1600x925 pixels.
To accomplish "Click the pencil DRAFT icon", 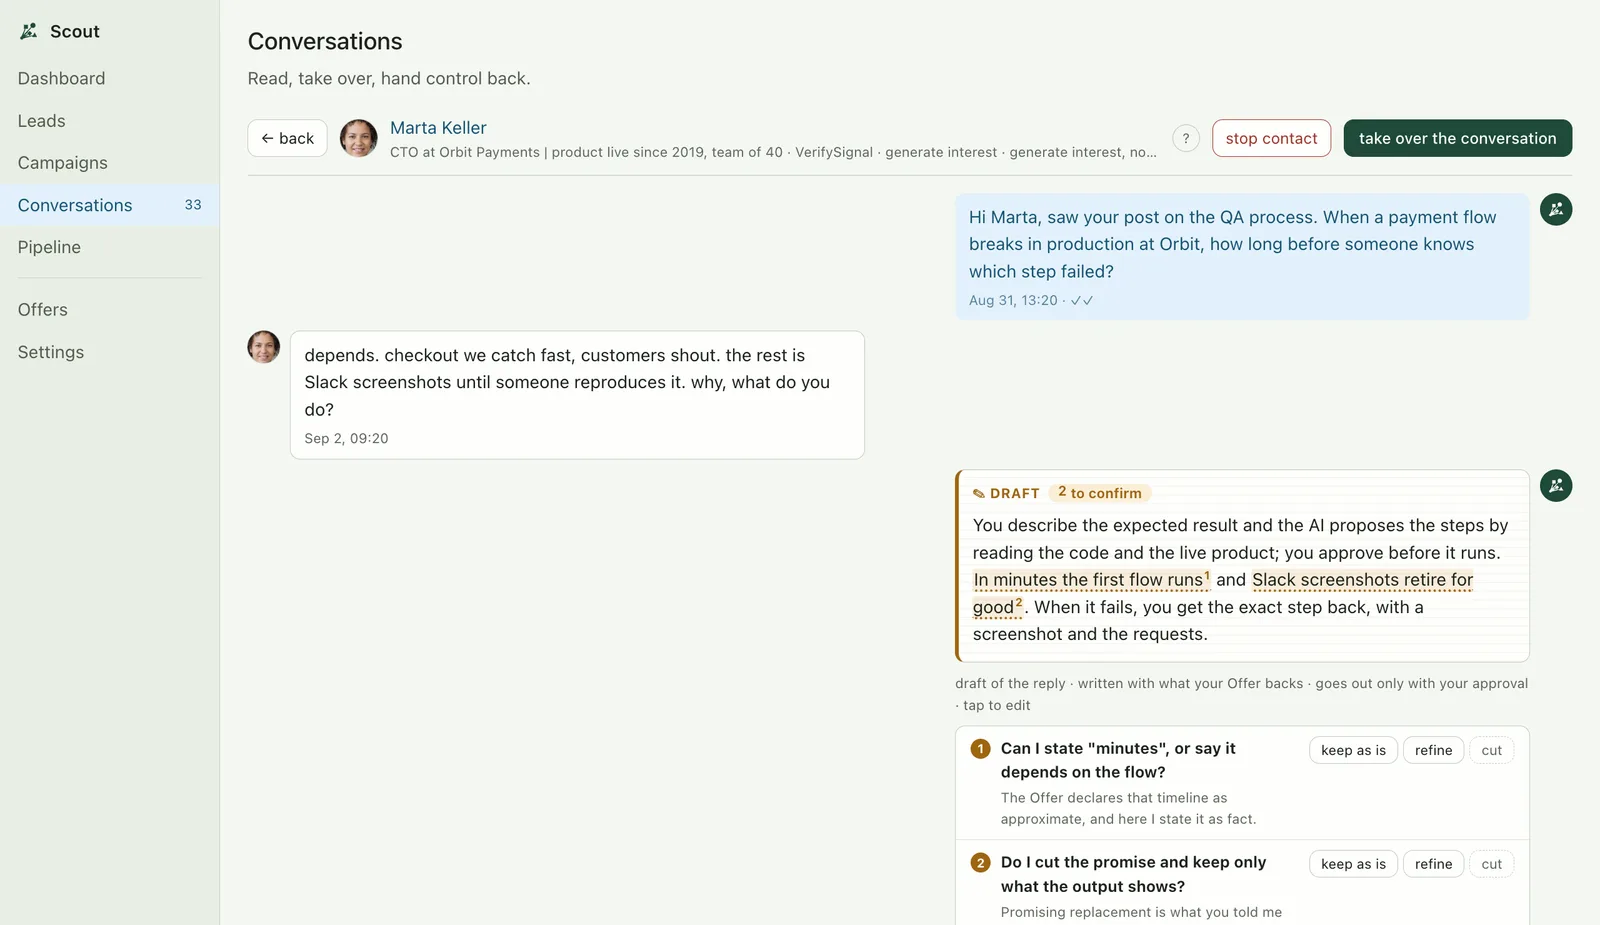I will pyautogui.click(x=979, y=493).
